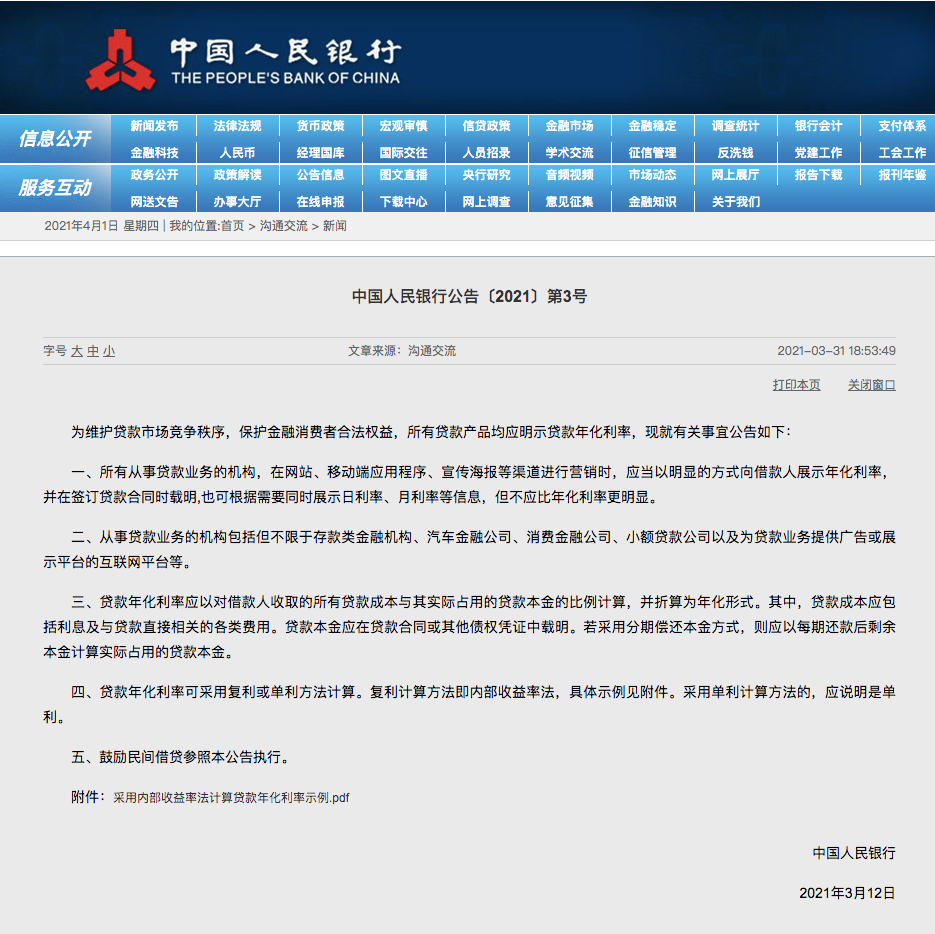Click 打印本页 to print this page

(x=795, y=386)
